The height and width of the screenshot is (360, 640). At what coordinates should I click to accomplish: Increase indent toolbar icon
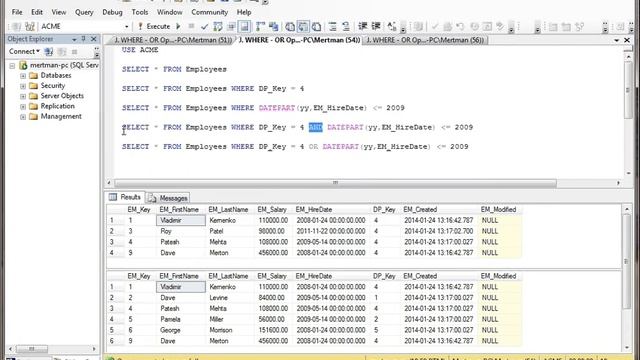click(x=376, y=27)
